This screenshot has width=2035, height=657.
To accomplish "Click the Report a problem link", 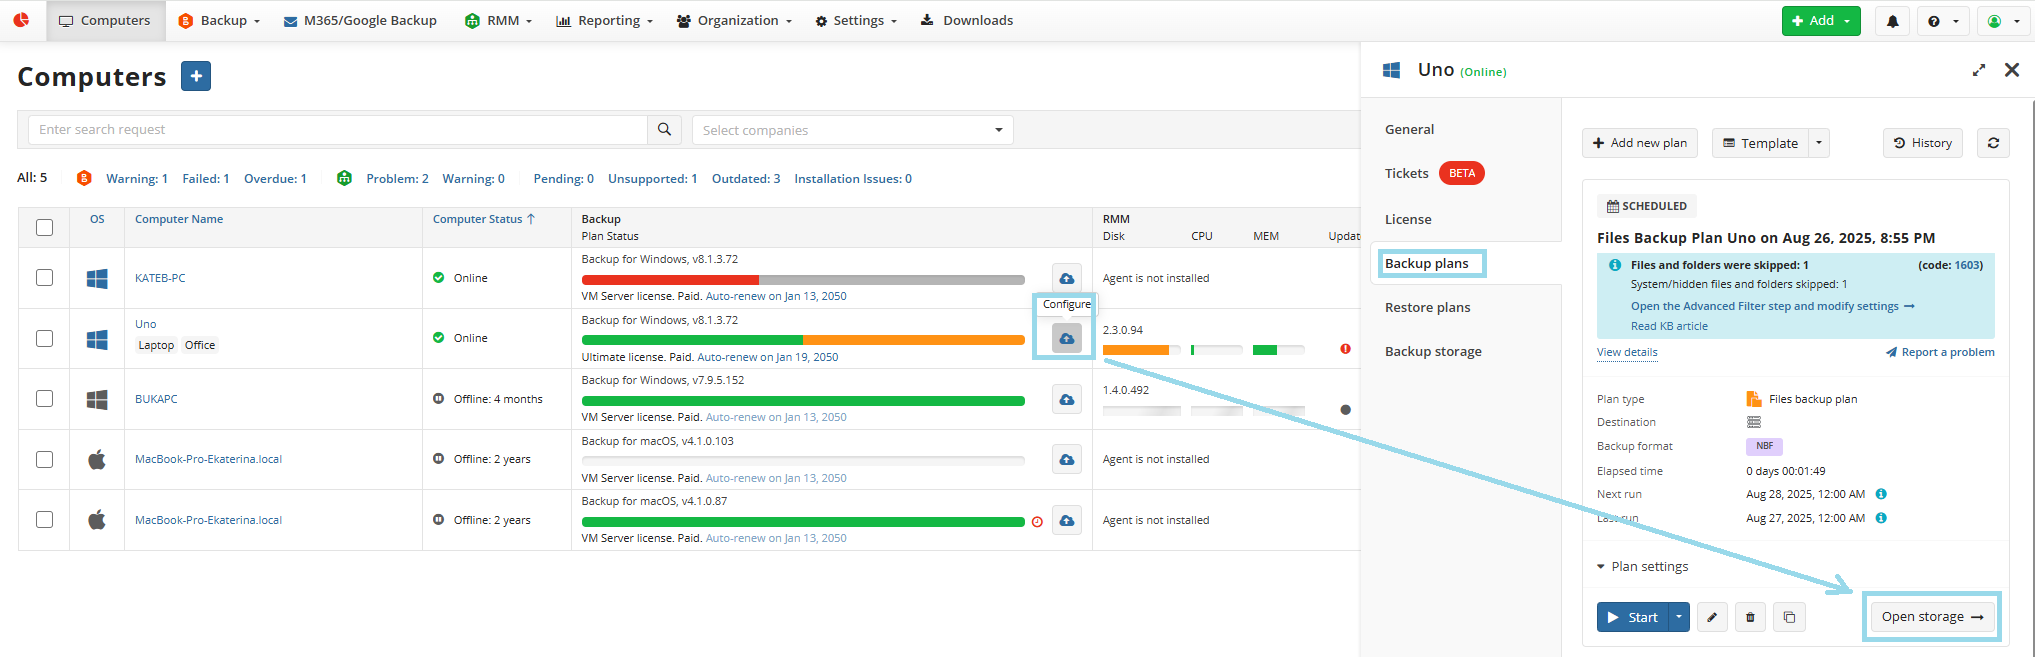I will coord(1940,352).
